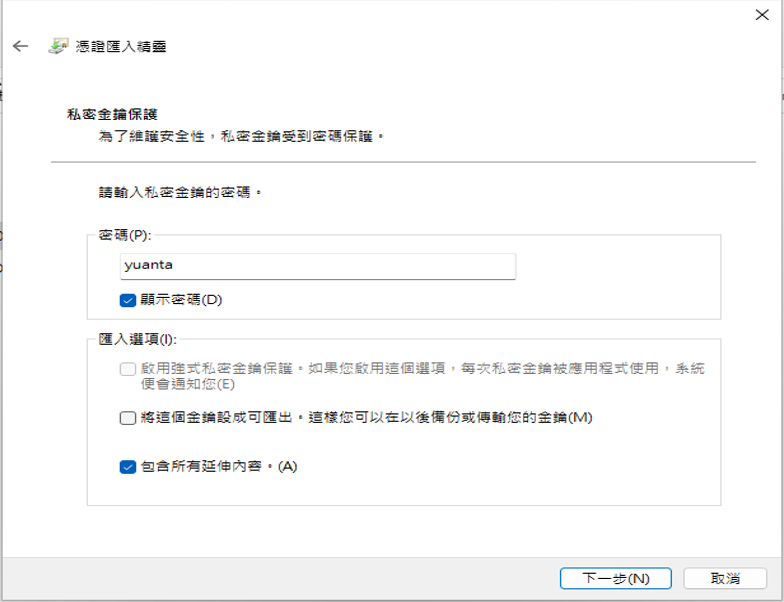This screenshot has height=602, width=784.
Task: Go back using the left arrow icon
Action: (x=20, y=46)
